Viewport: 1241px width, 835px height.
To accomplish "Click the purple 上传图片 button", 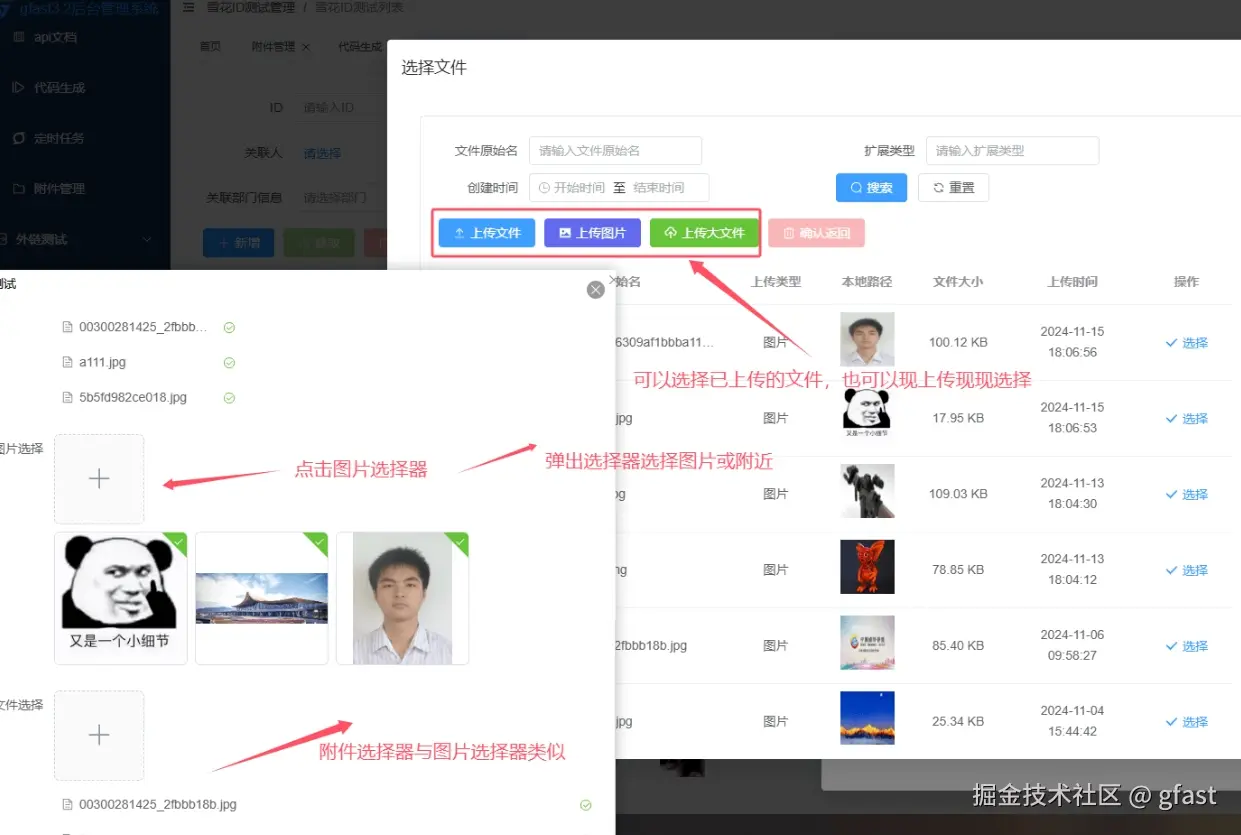I will (x=592, y=233).
